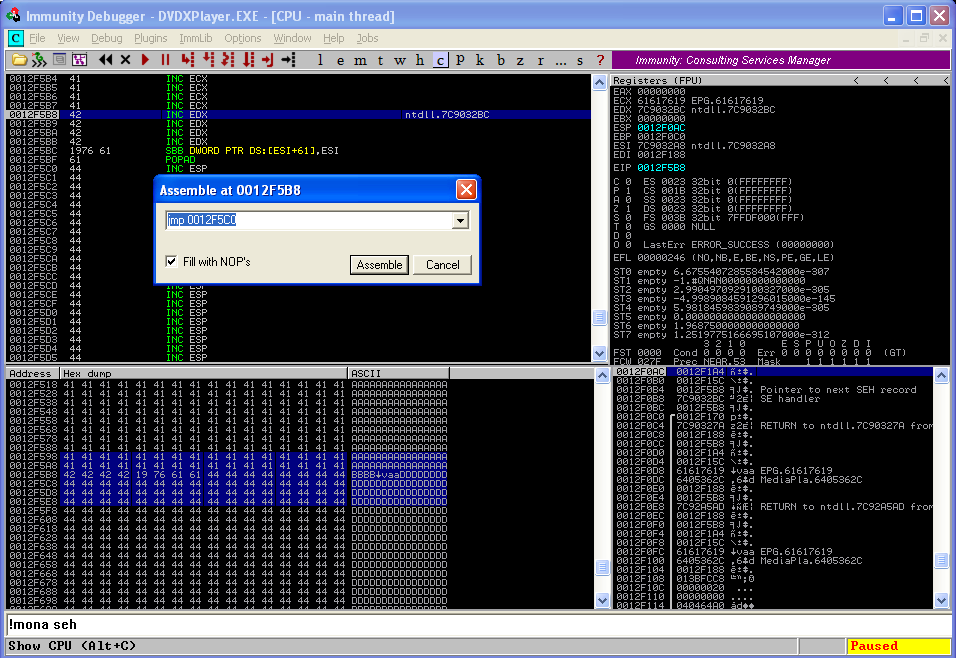Screen dimensions: 956x658
Task: Click the ASCII column header in dump
Action: [398, 373]
